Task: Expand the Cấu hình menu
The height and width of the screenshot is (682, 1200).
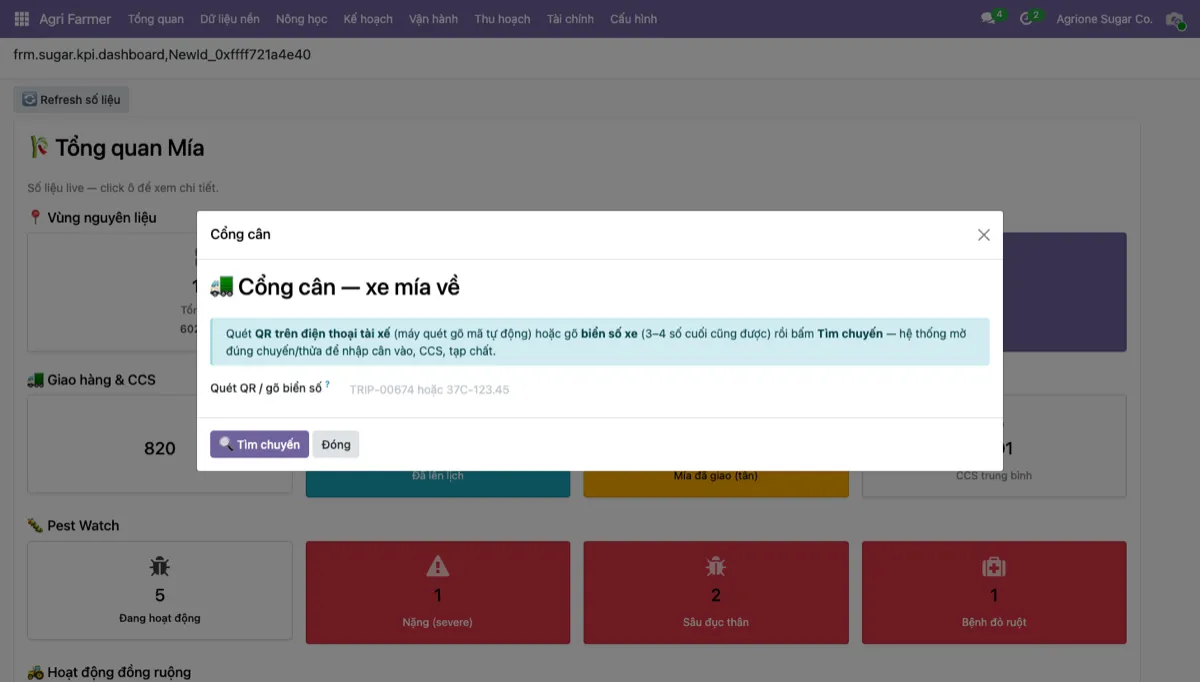Action: [x=634, y=19]
